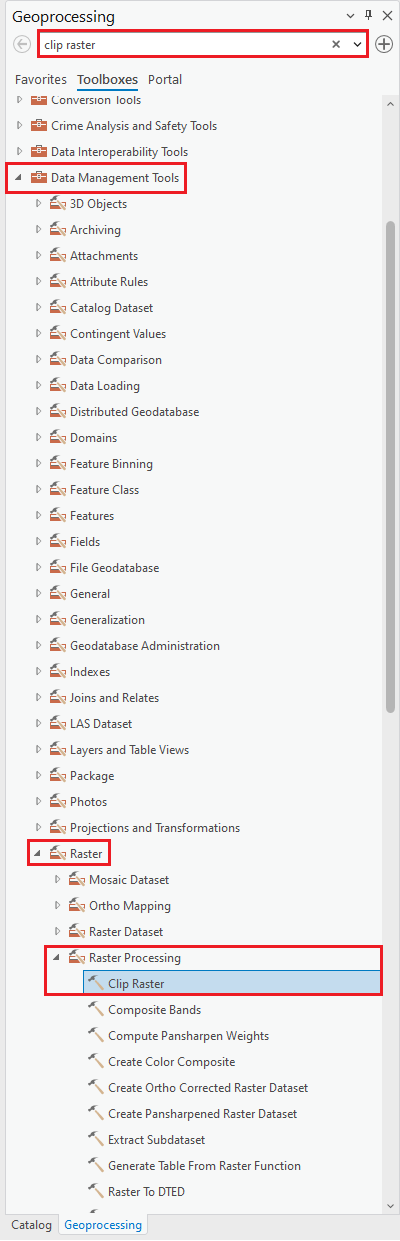Click the Contingent Values toolset icon

point(58,334)
